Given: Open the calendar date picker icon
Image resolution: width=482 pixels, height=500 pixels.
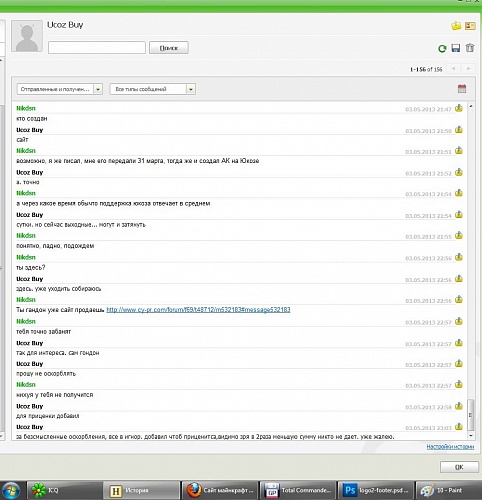Looking at the screenshot, I should tap(462, 89).
